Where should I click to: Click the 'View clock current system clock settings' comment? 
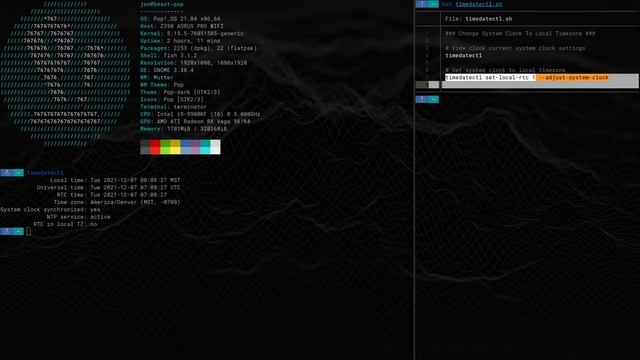coord(516,48)
